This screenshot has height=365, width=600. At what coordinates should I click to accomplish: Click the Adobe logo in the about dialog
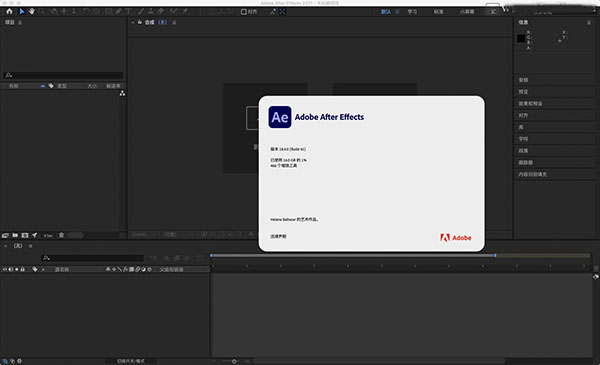[x=455, y=238]
